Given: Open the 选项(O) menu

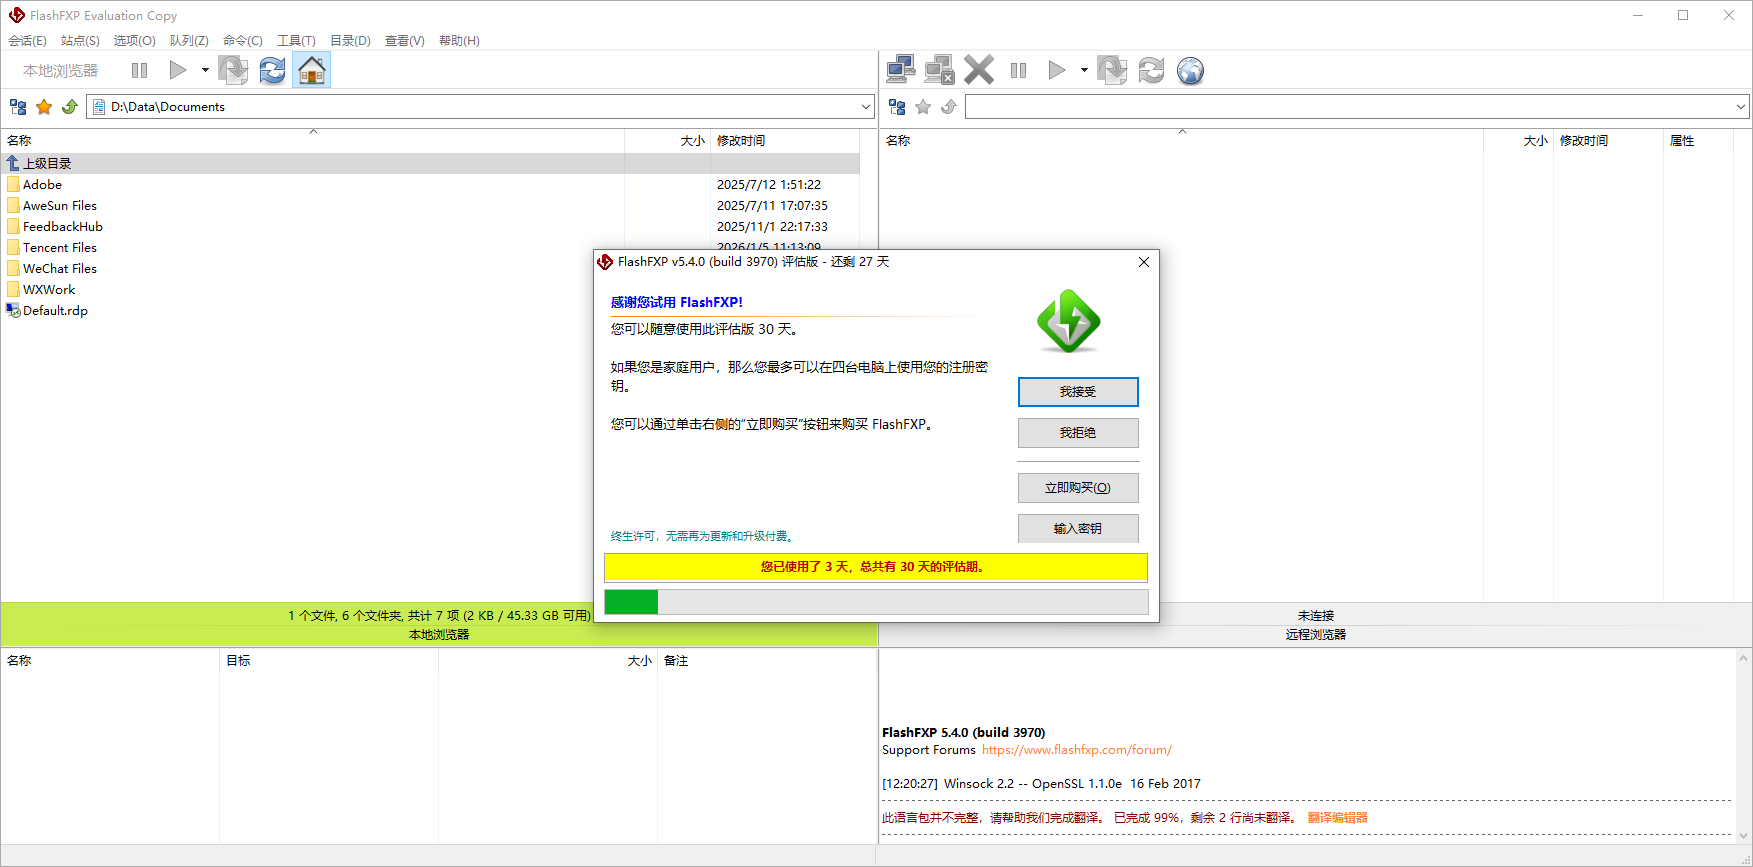Looking at the screenshot, I should point(134,40).
